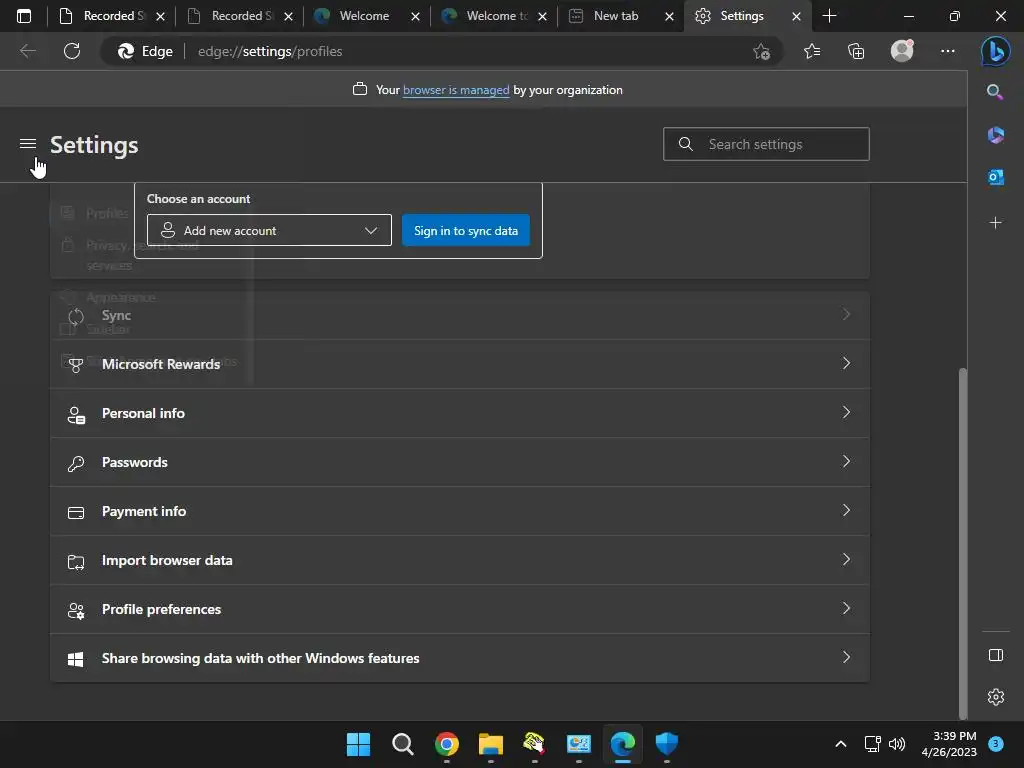This screenshot has height=768, width=1024.
Task: Open the Add new account dropdown
Action: (x=269, y=231)
